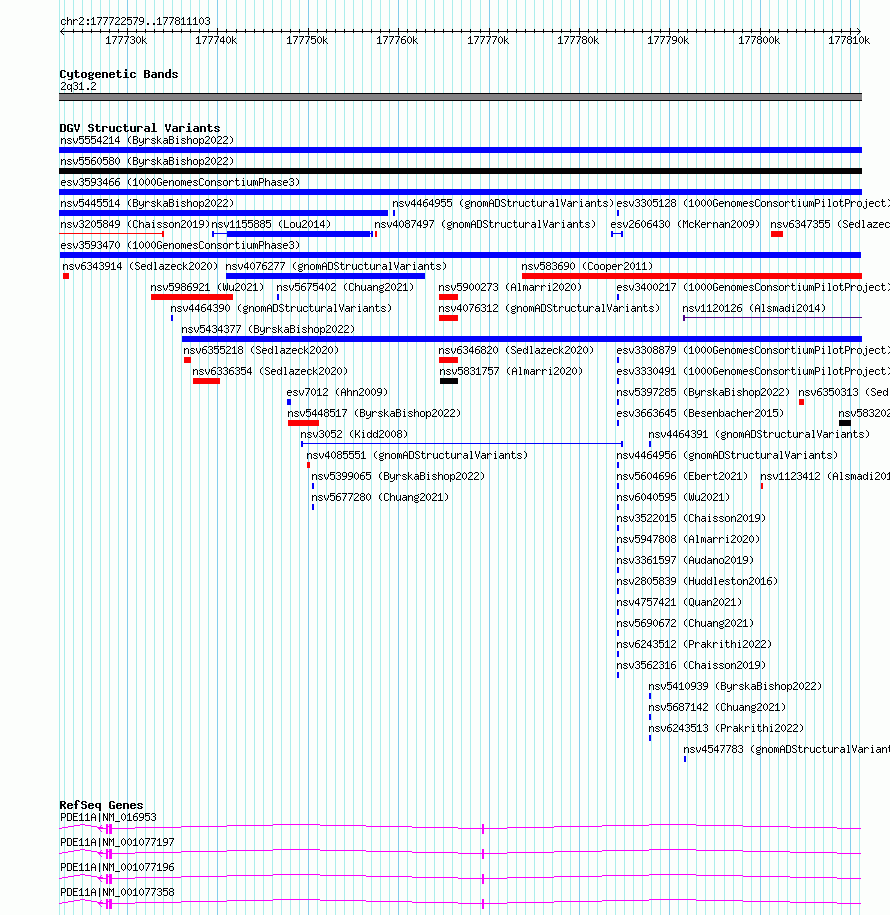Select the red nsv6347355 variant marker
Viewport: 890px width, 915px height.
pyautogui.click(x=777, y=234)
